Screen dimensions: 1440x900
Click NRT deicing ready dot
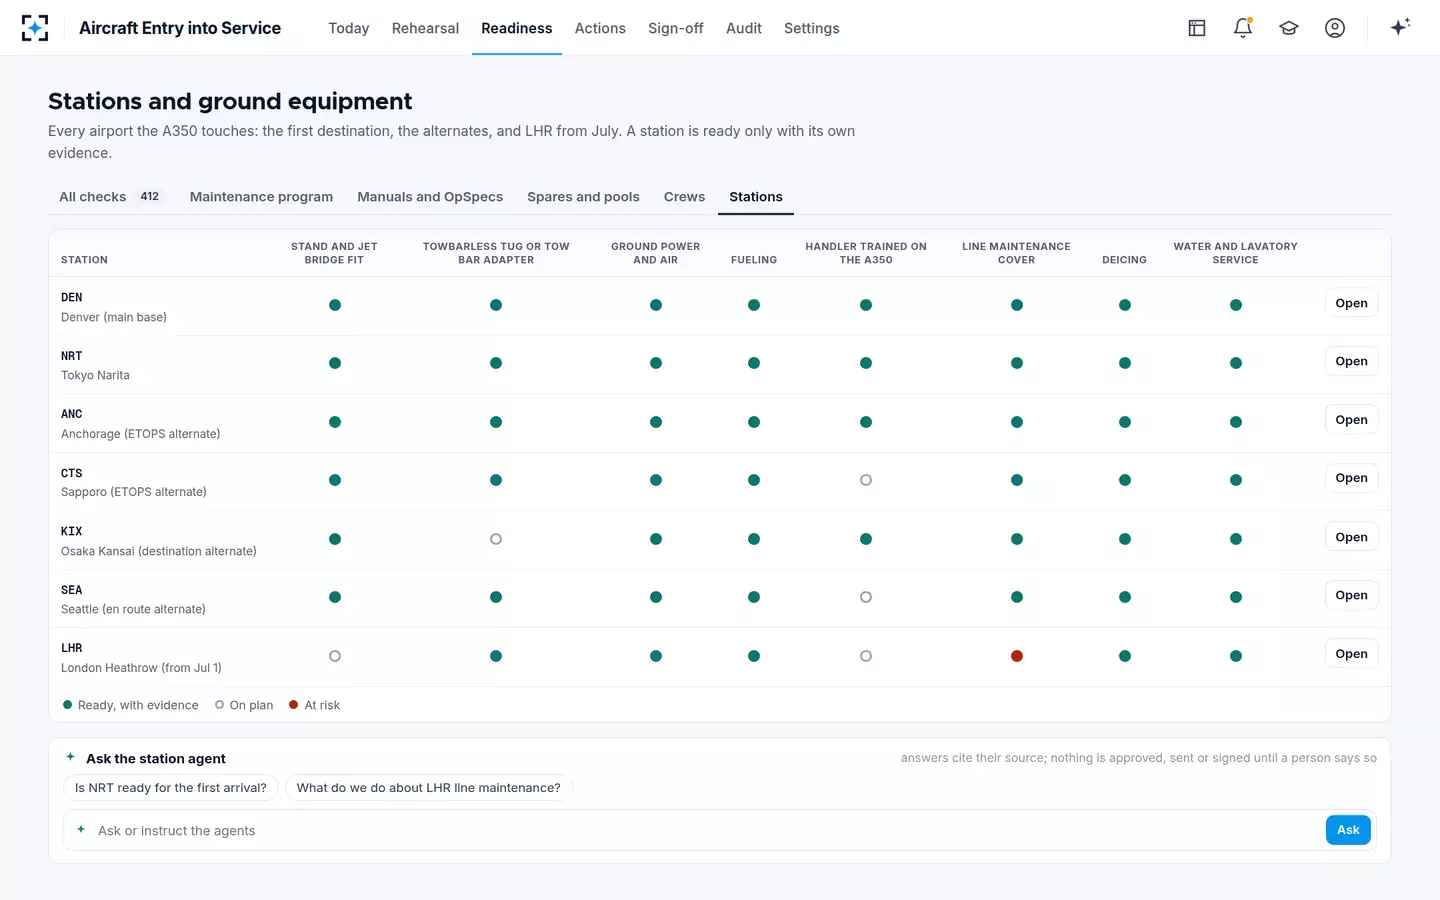[x=1125, y=363]
